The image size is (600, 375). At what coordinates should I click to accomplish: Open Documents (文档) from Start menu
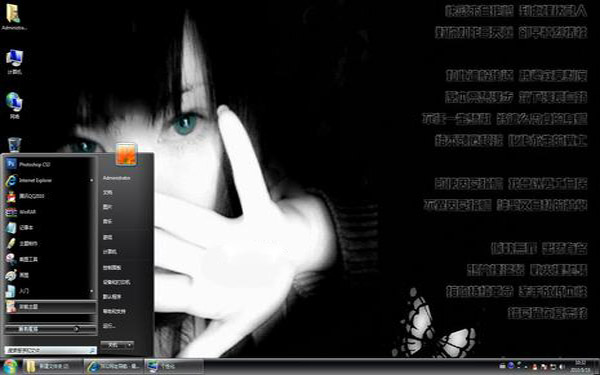coord(108,192)
